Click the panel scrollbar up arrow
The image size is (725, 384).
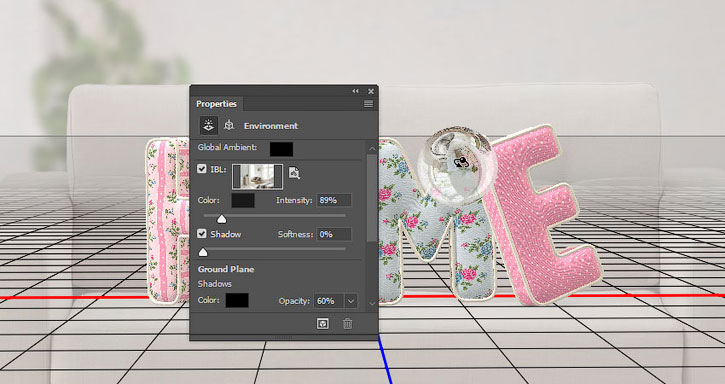[x=372, y=149]
